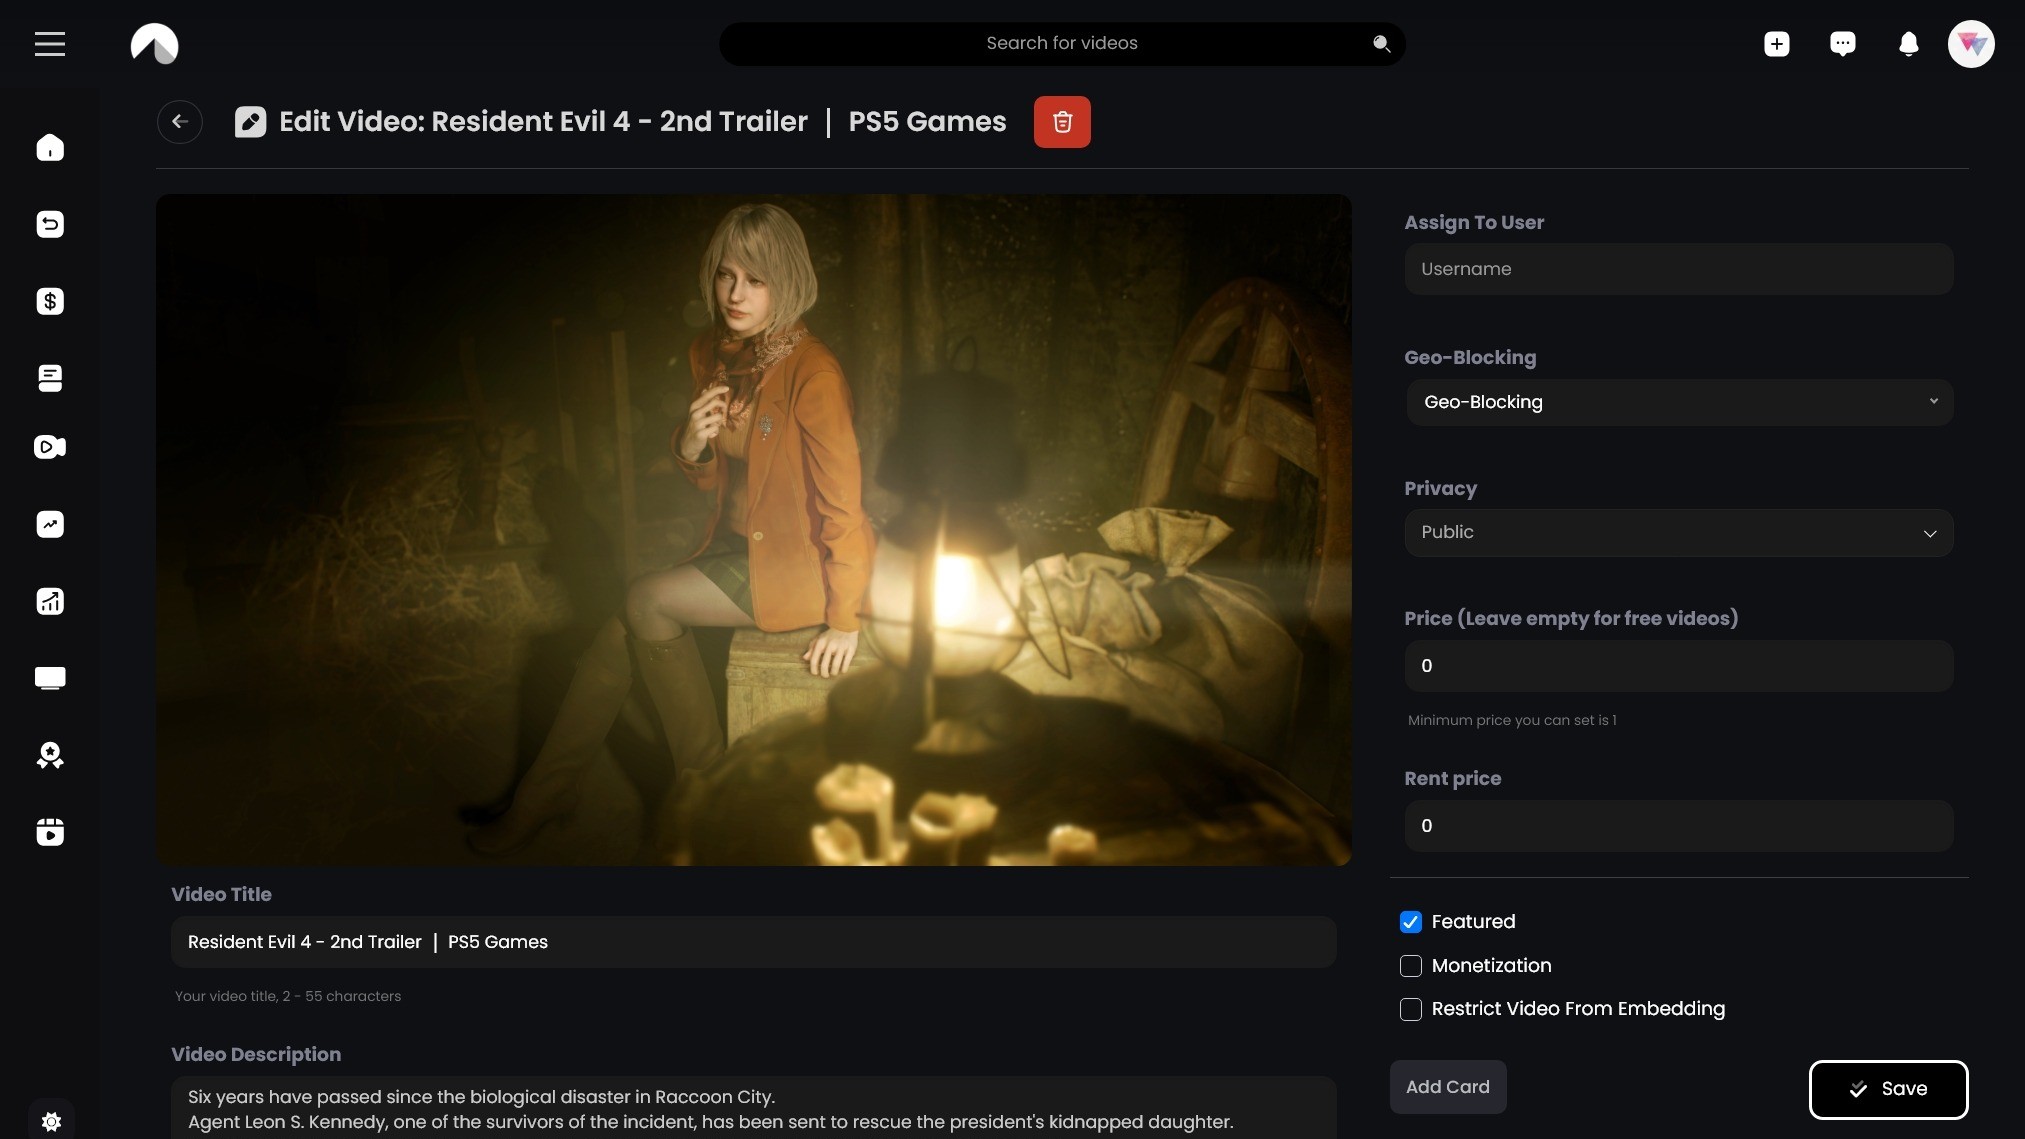Go back using arrow button
This screenshot has height=1139, width=2025.
tap(180, 122)
